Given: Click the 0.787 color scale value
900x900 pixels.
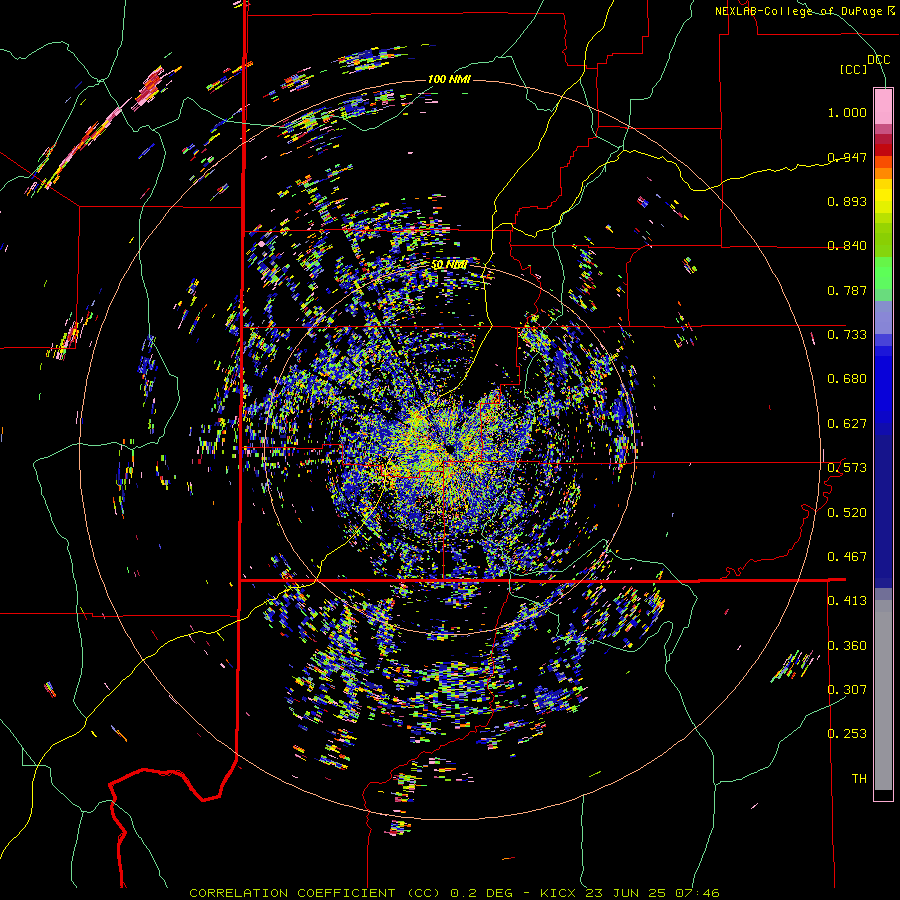Looking at the screenshot, I should click(847, 290).
